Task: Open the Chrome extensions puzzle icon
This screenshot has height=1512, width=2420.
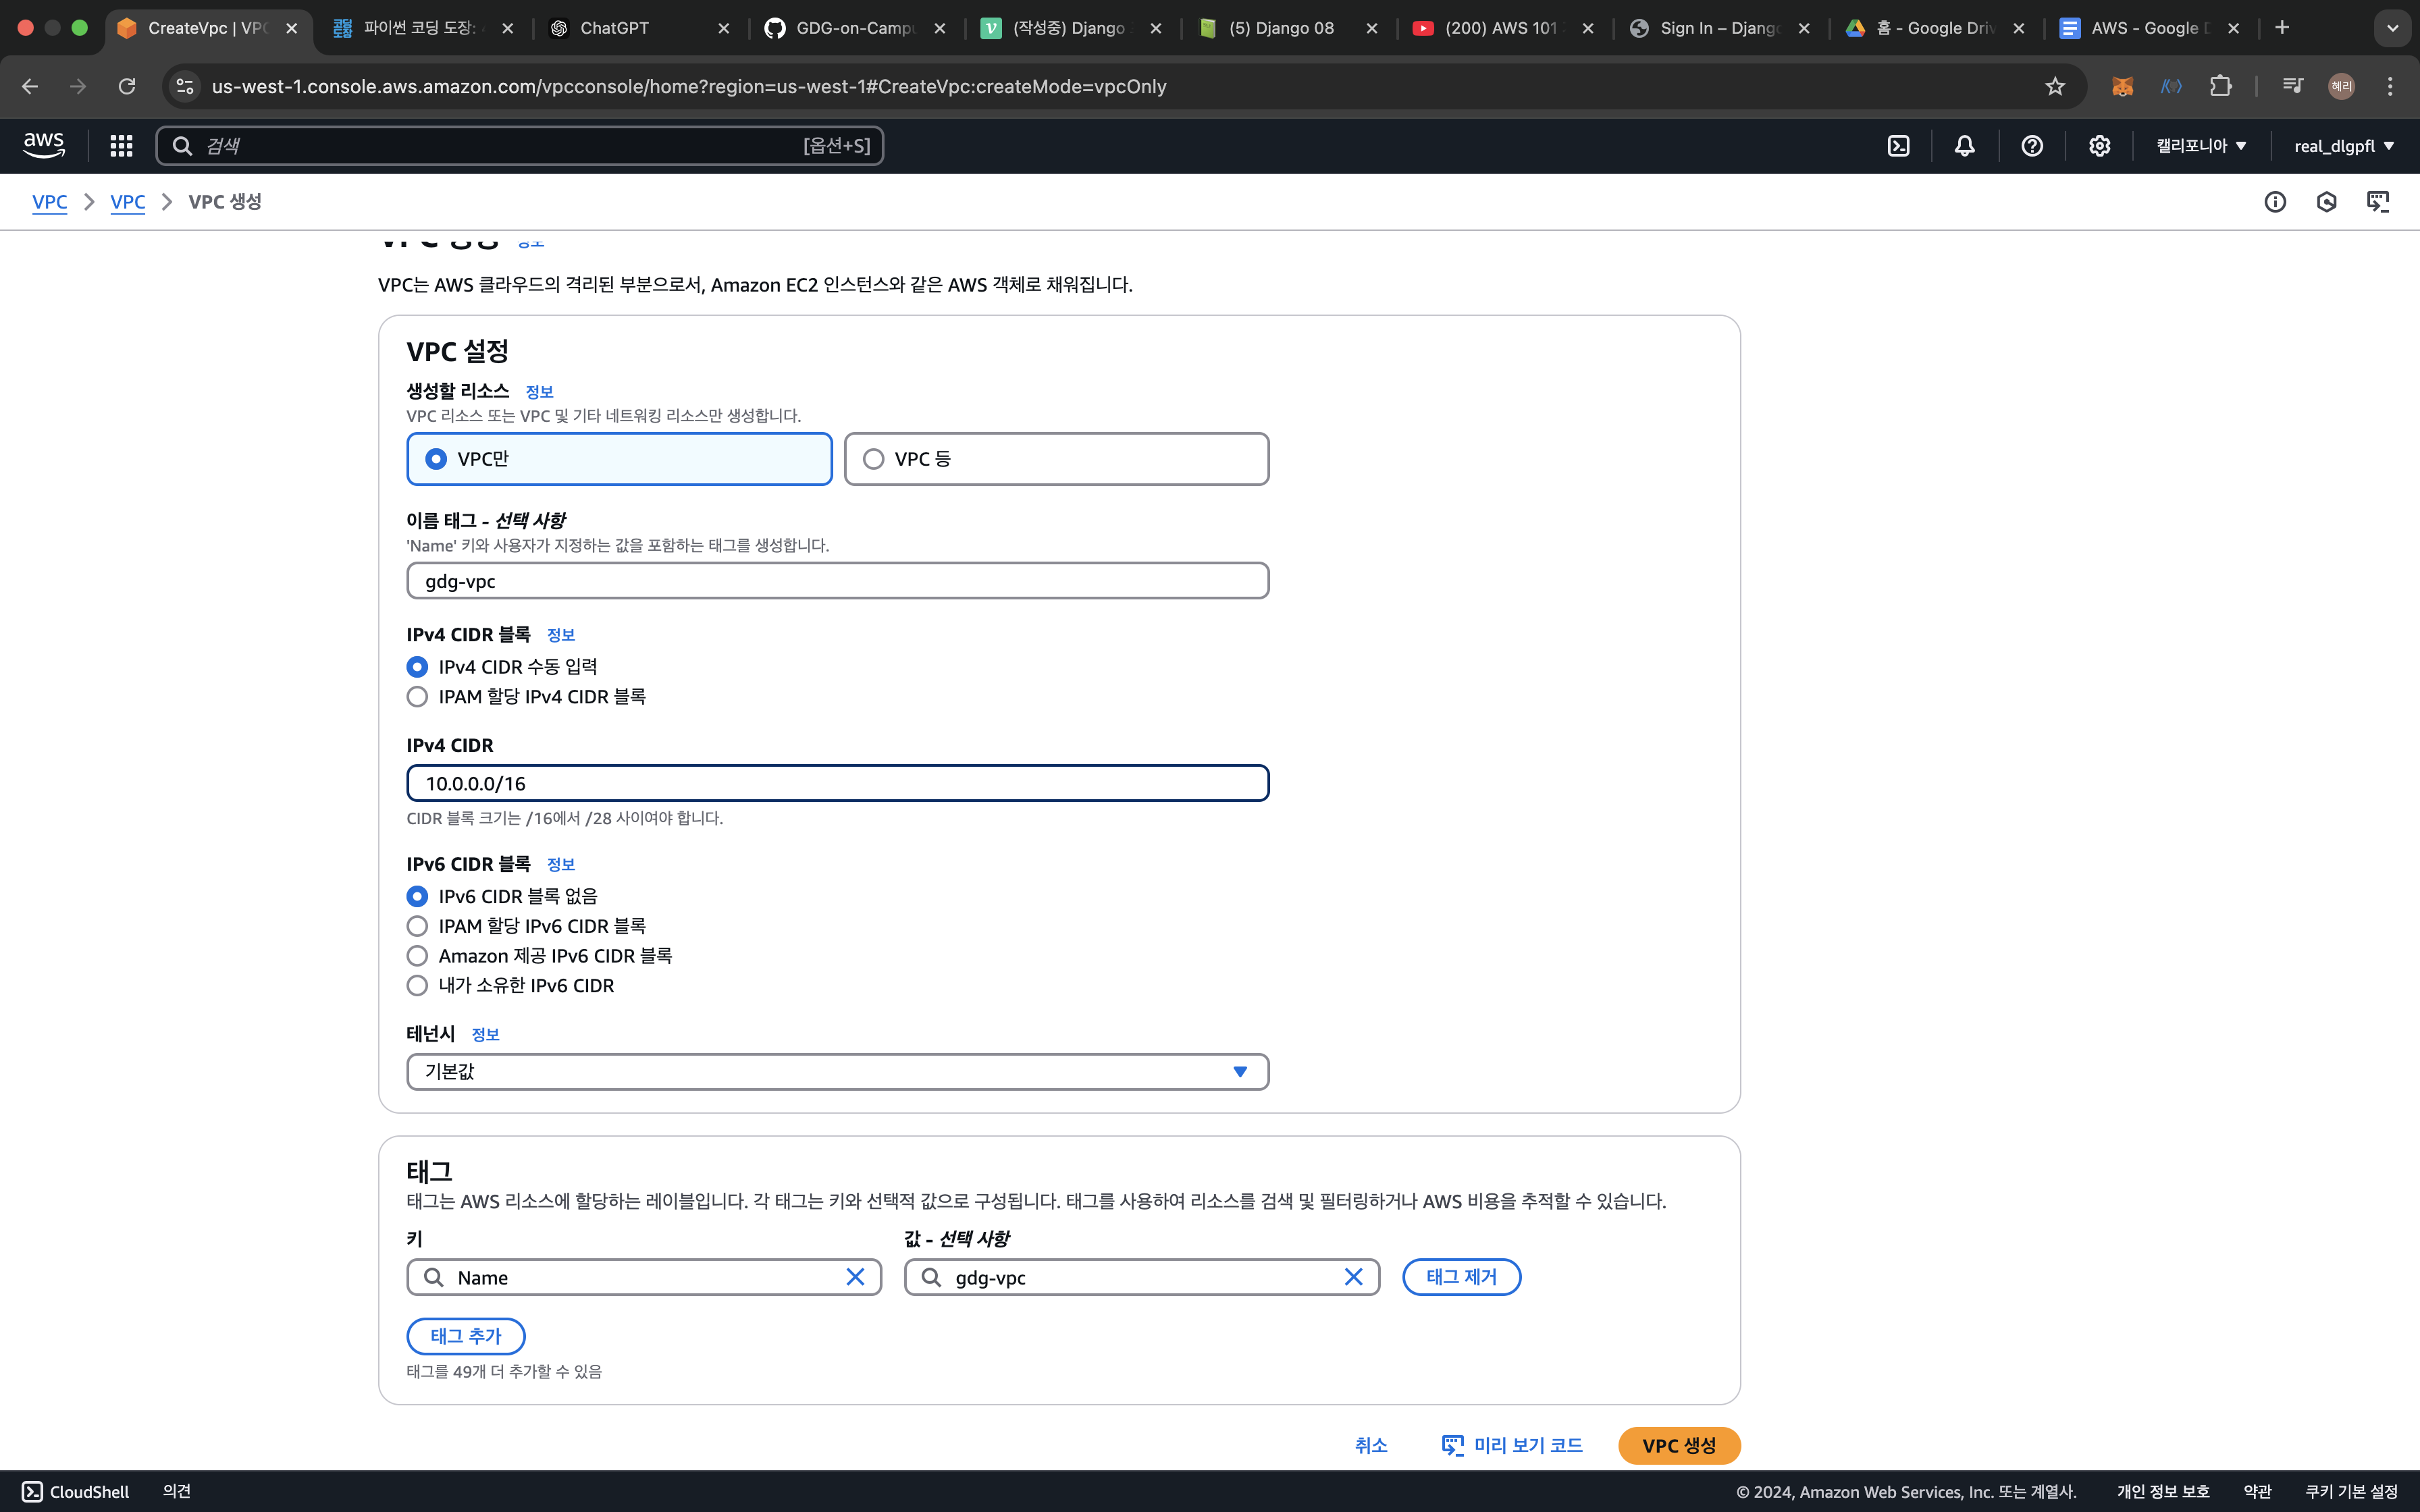Action: [2220, 87]
